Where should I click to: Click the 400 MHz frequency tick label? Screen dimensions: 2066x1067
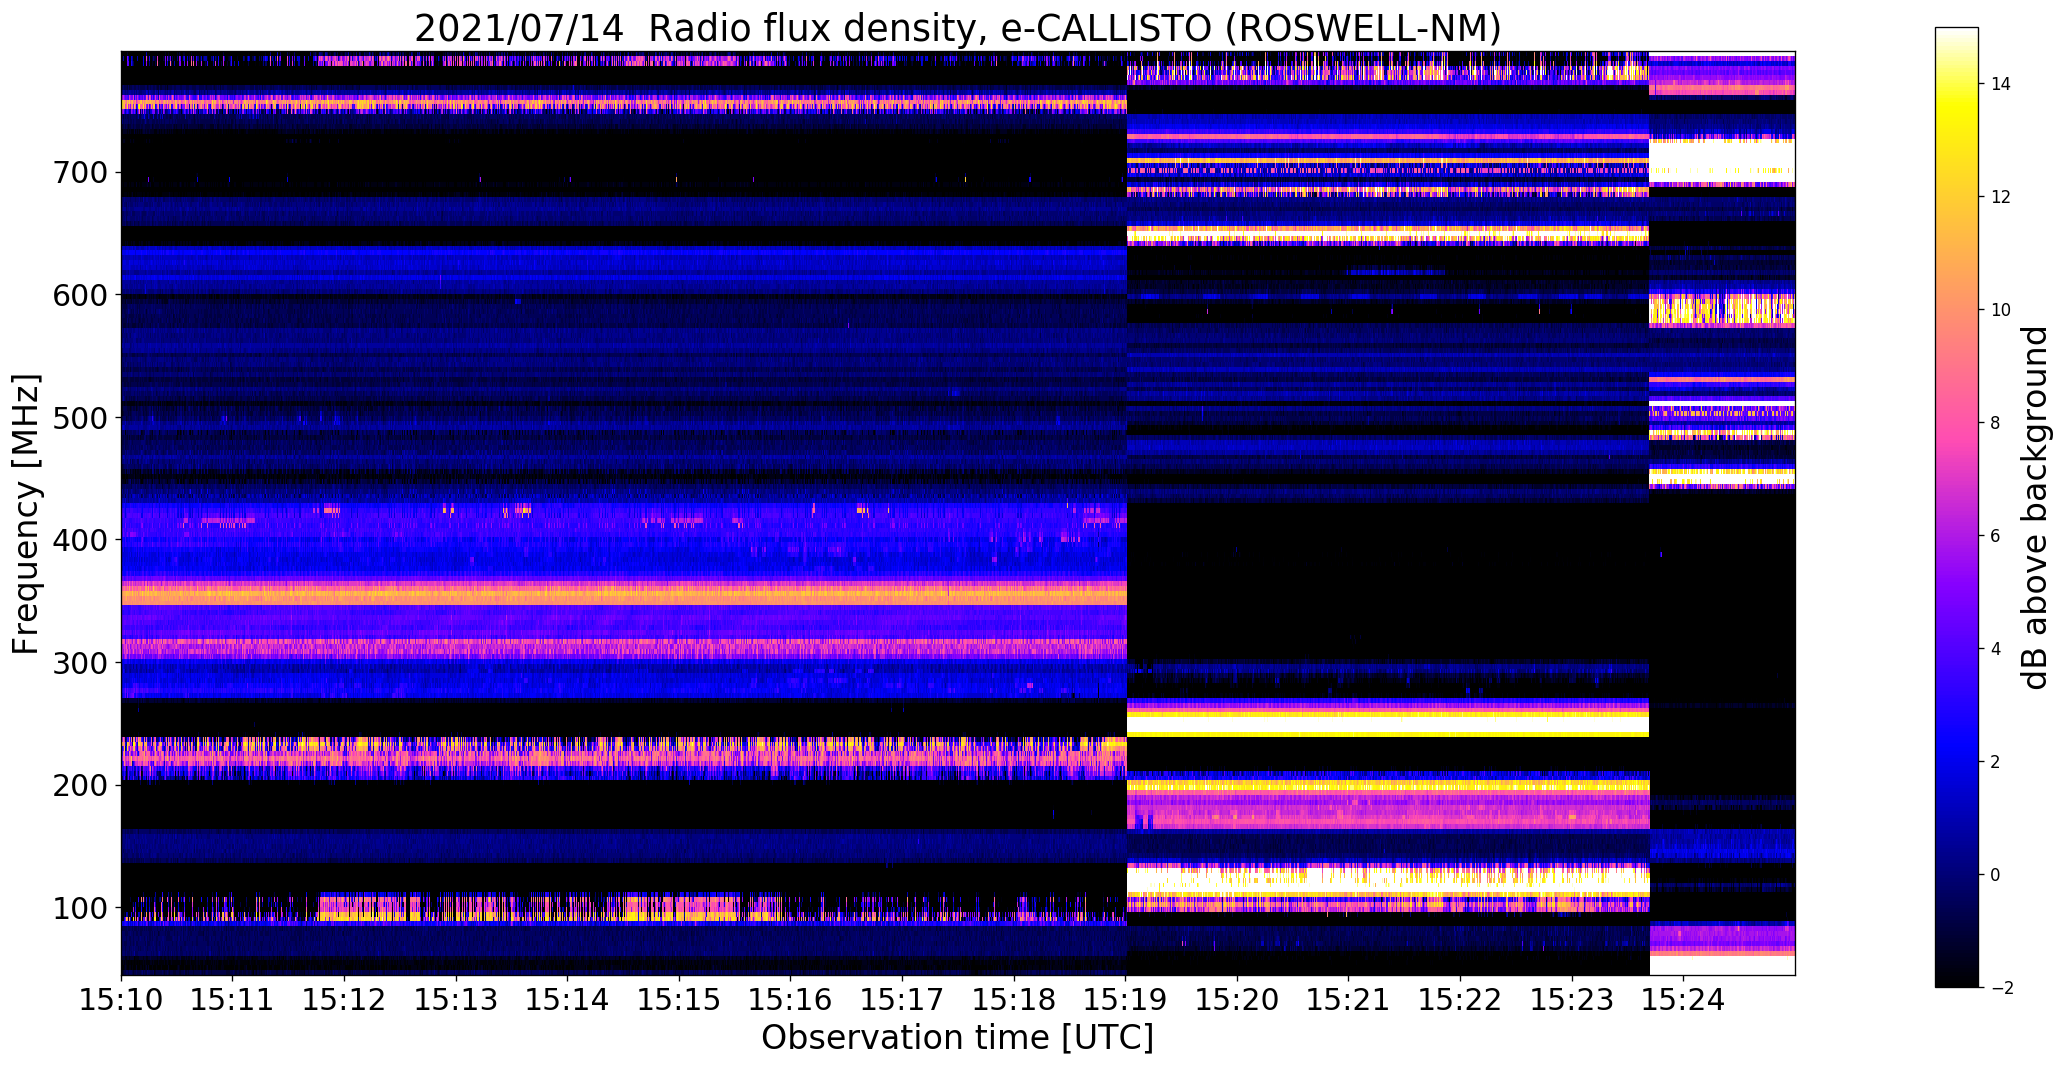tap(80, 540)
